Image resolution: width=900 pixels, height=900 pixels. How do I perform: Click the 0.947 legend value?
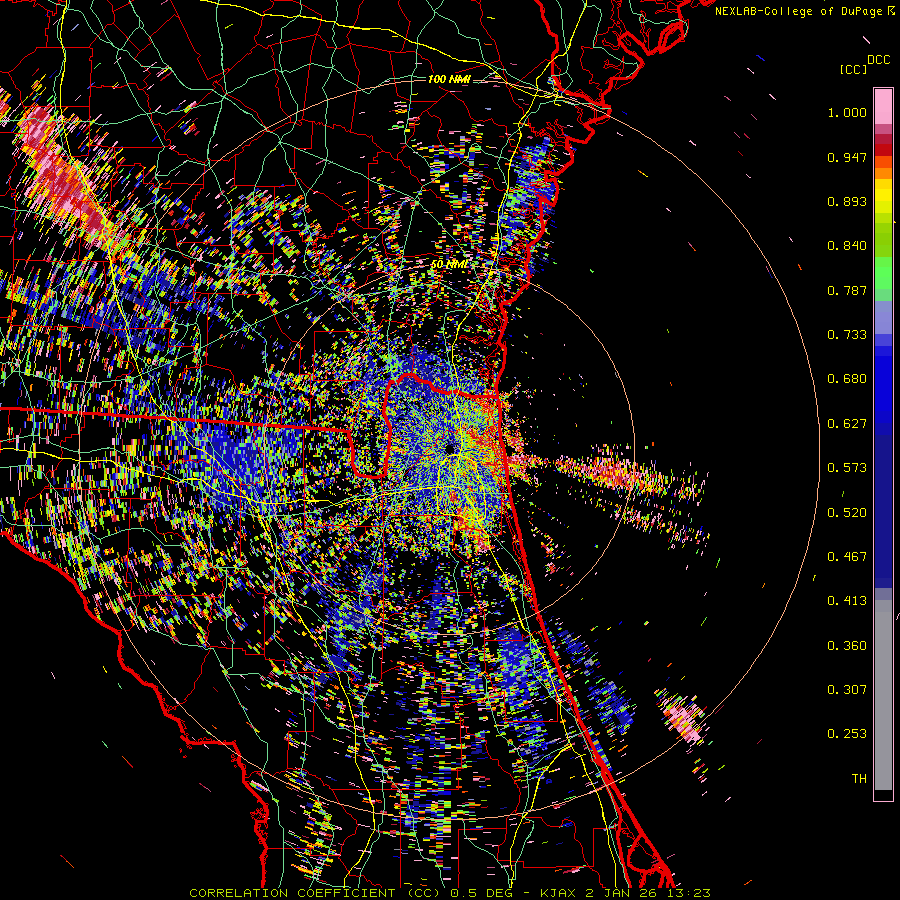tap(847, 157)
